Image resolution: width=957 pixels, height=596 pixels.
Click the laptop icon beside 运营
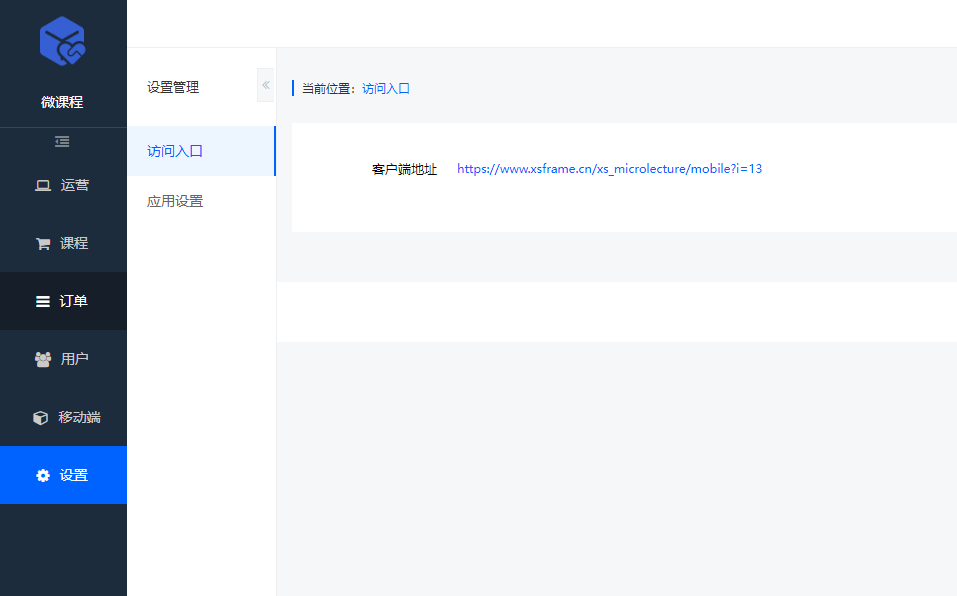[43, 185]
